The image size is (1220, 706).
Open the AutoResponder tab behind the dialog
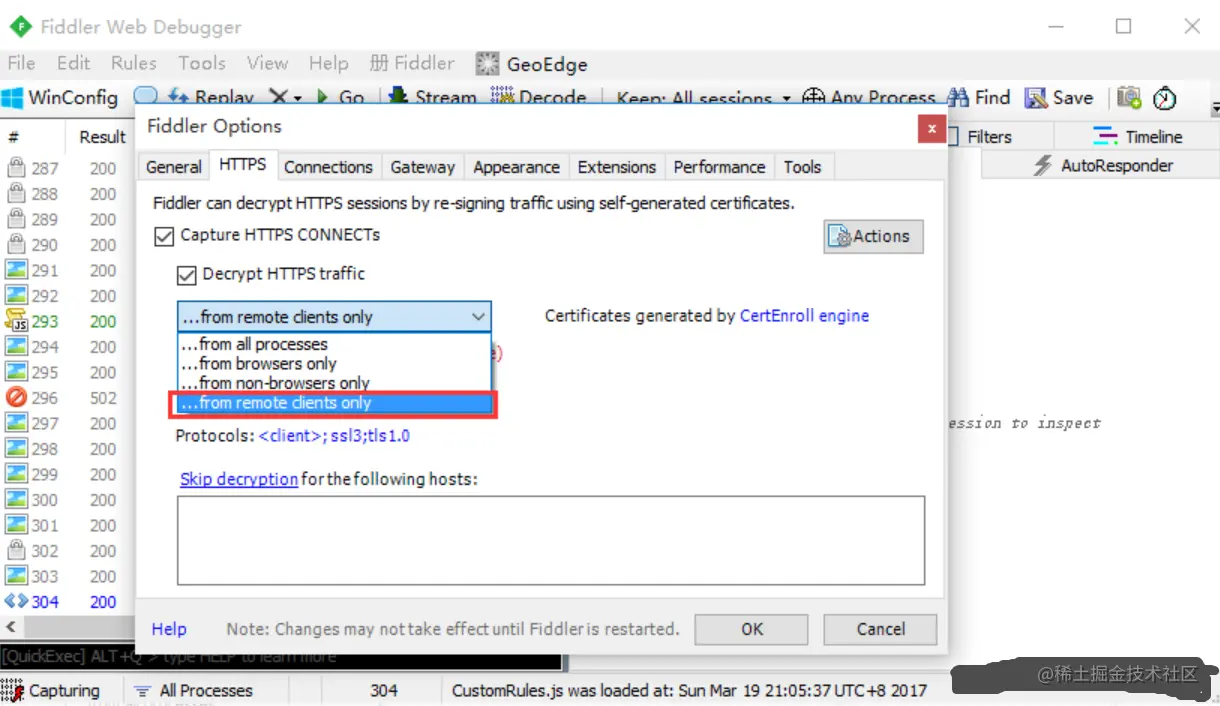tap(1104, 166)
